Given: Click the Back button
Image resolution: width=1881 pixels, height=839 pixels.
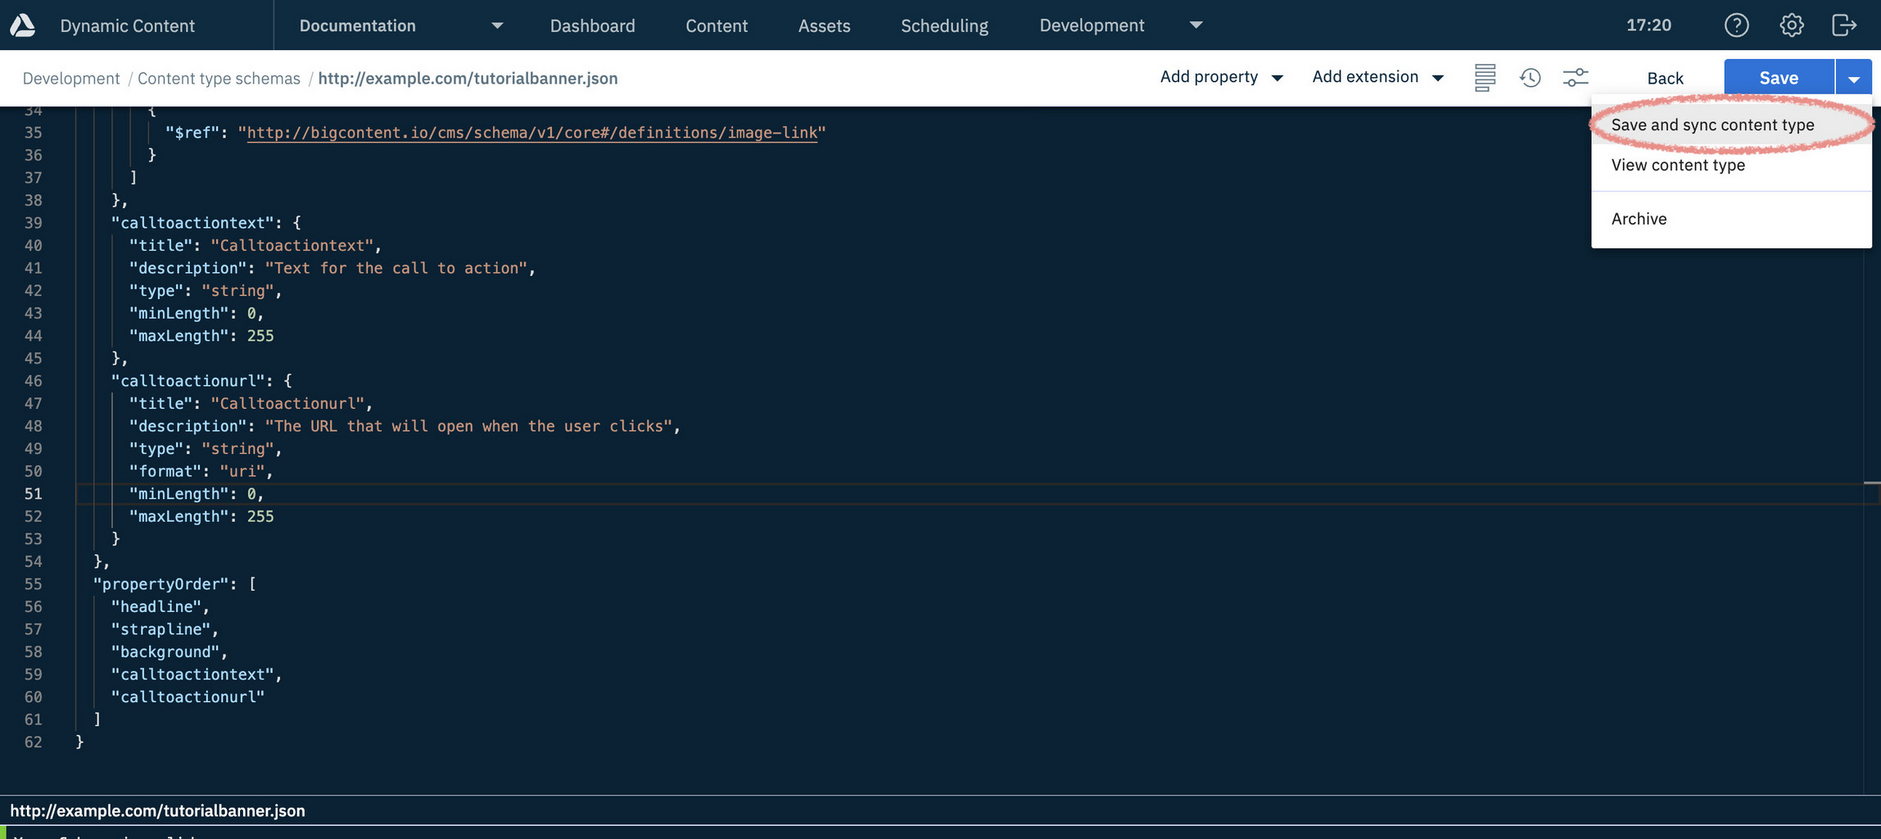Looking at the screenshot, I should tap(1665, 78).
